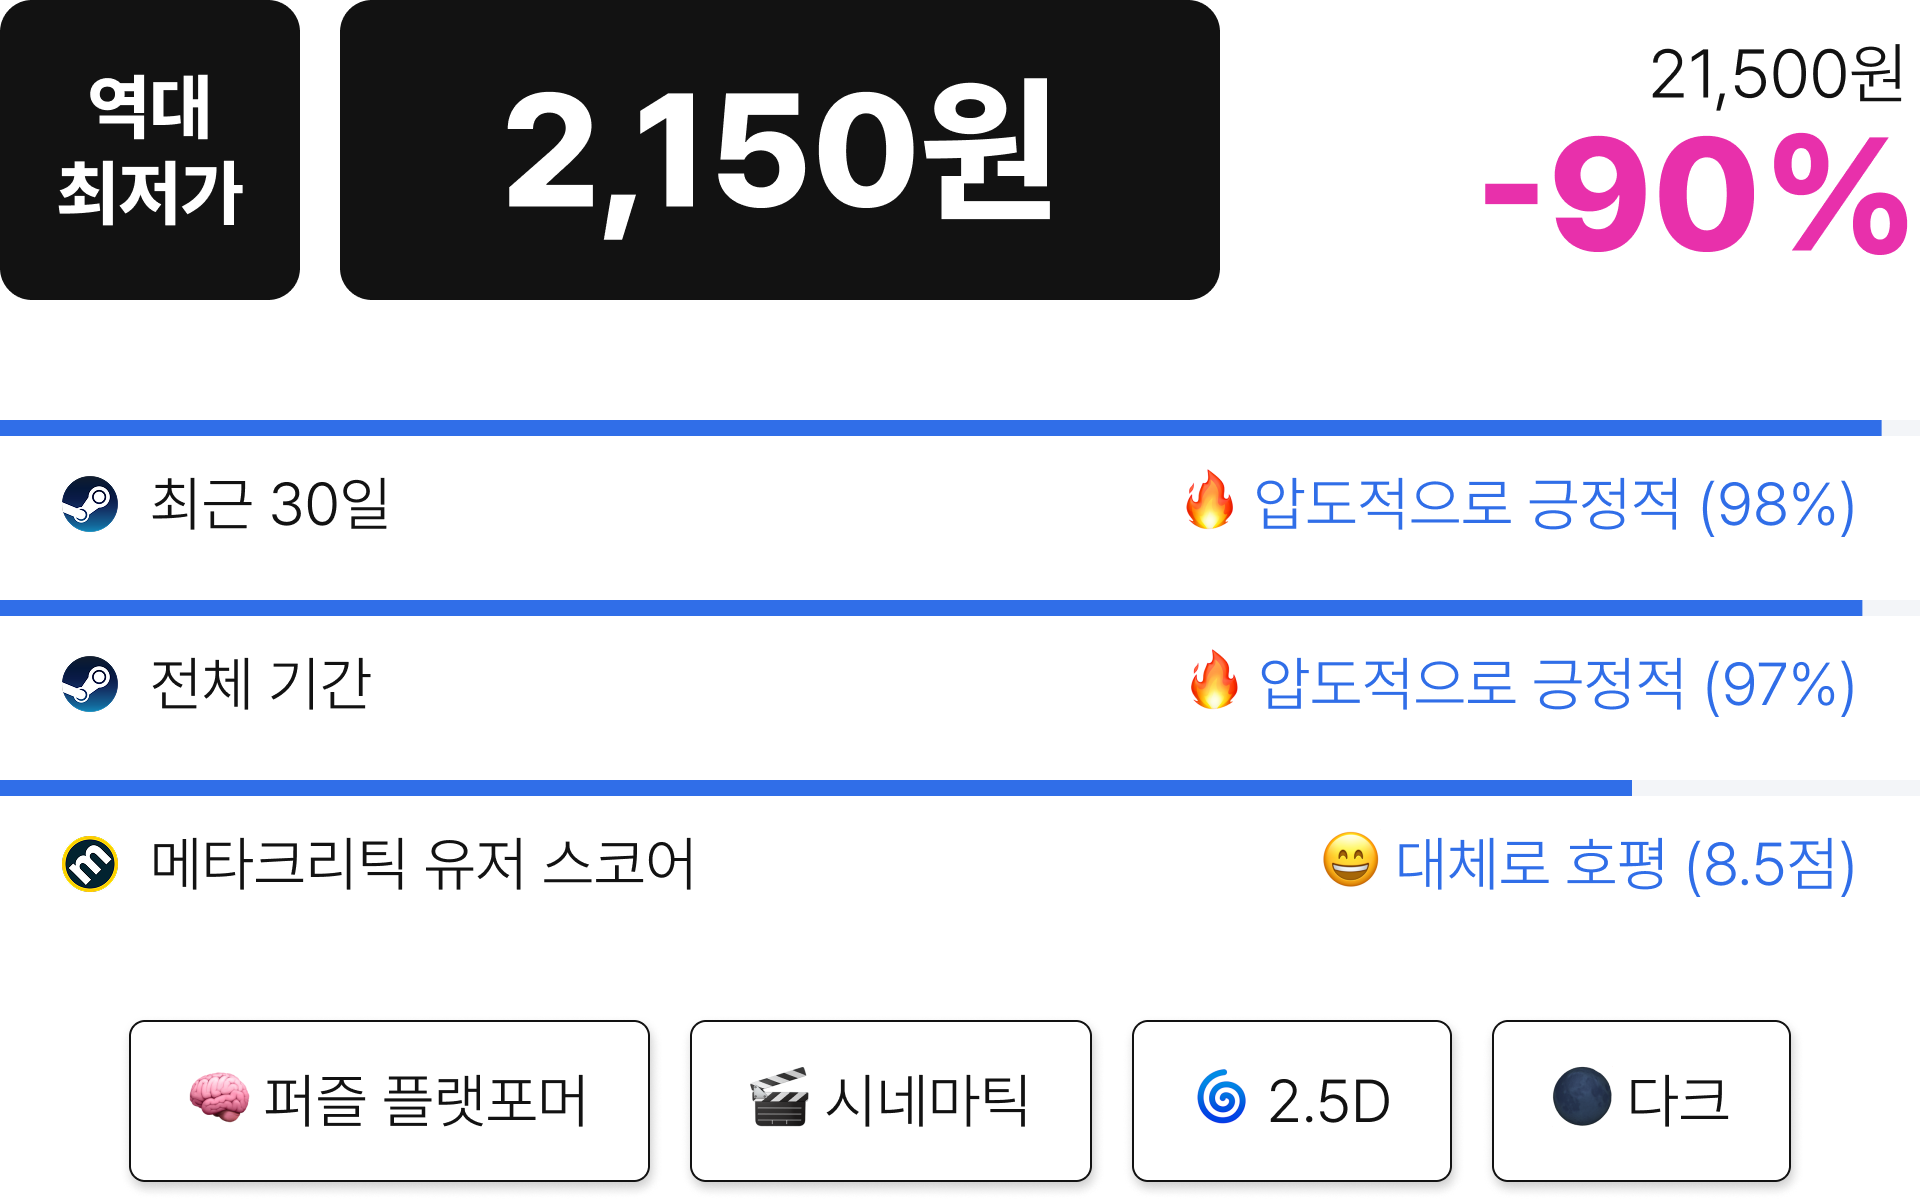1920x1200 pixels.
Task: Click the fire emoji next to 98% rating
Action: pyautogui.click(x=1209, y=500)
